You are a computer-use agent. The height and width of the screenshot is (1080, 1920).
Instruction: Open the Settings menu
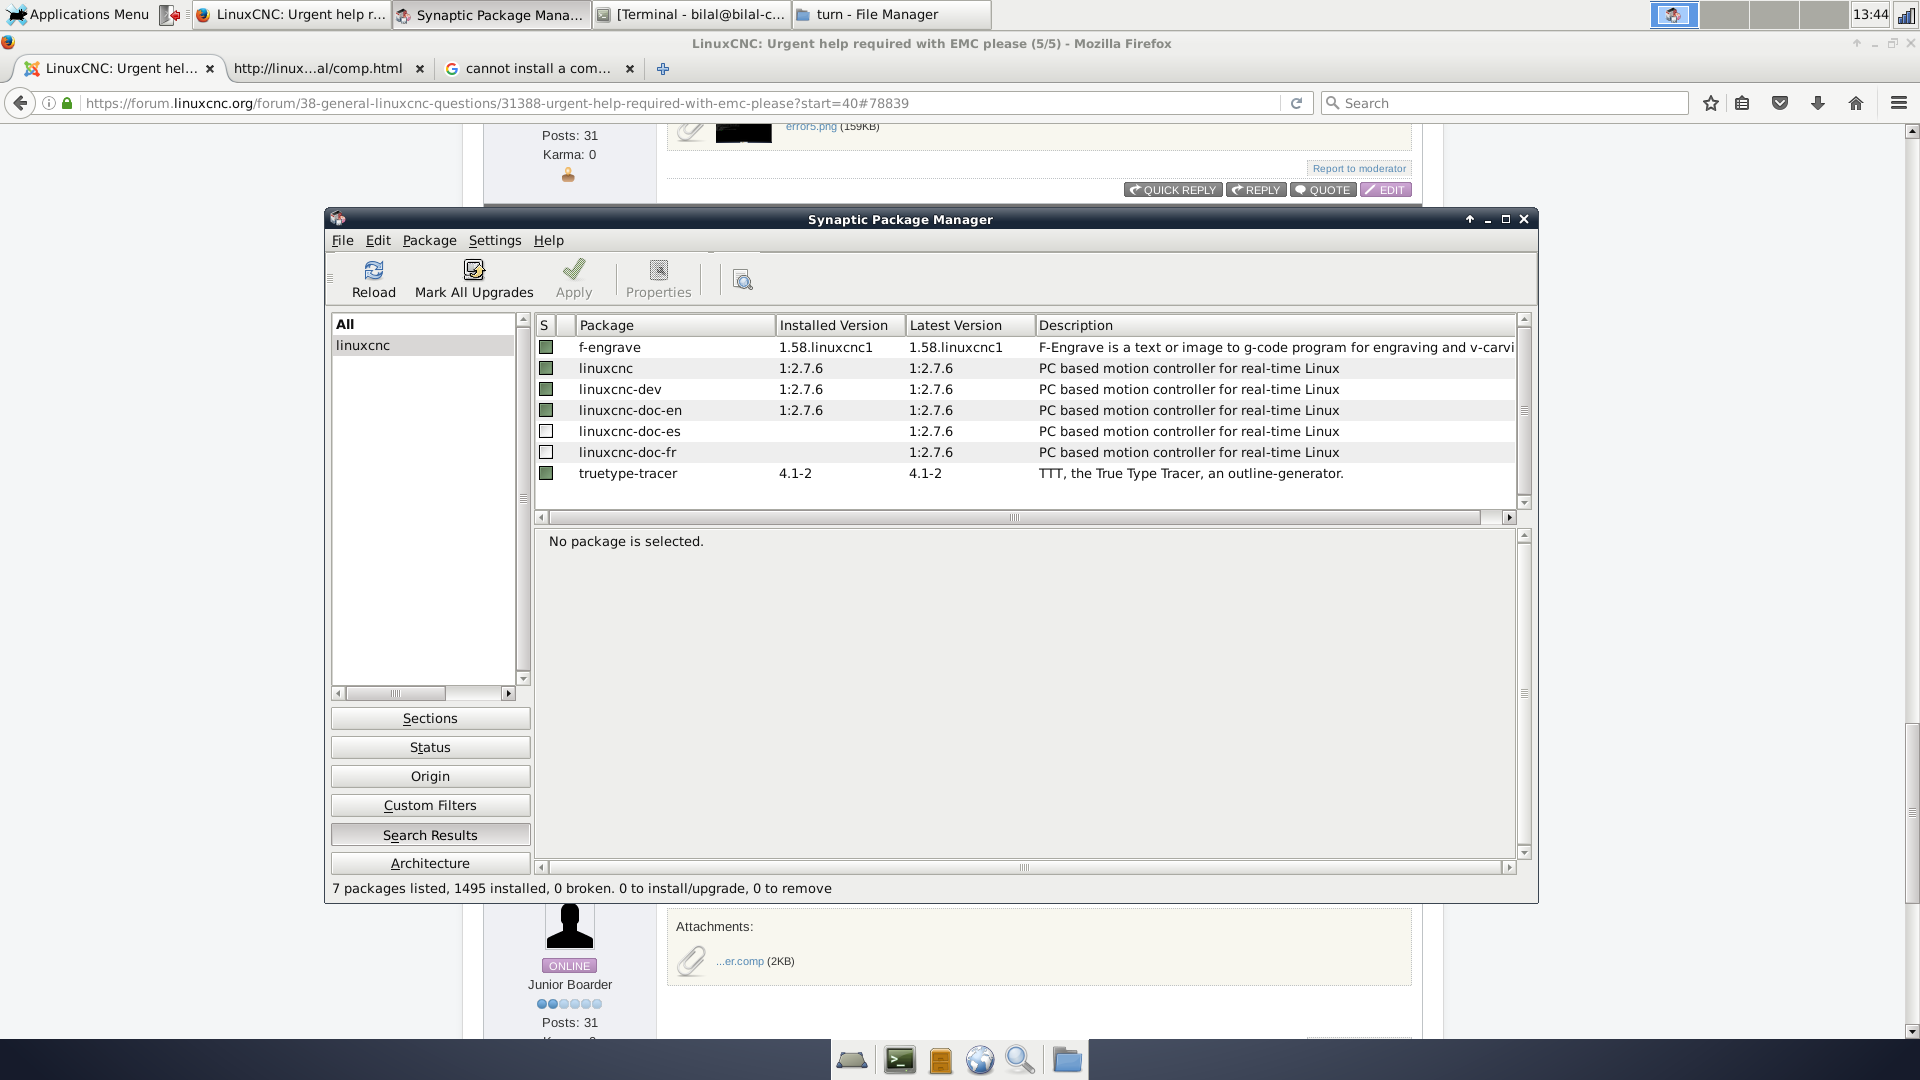pos(495,240)
